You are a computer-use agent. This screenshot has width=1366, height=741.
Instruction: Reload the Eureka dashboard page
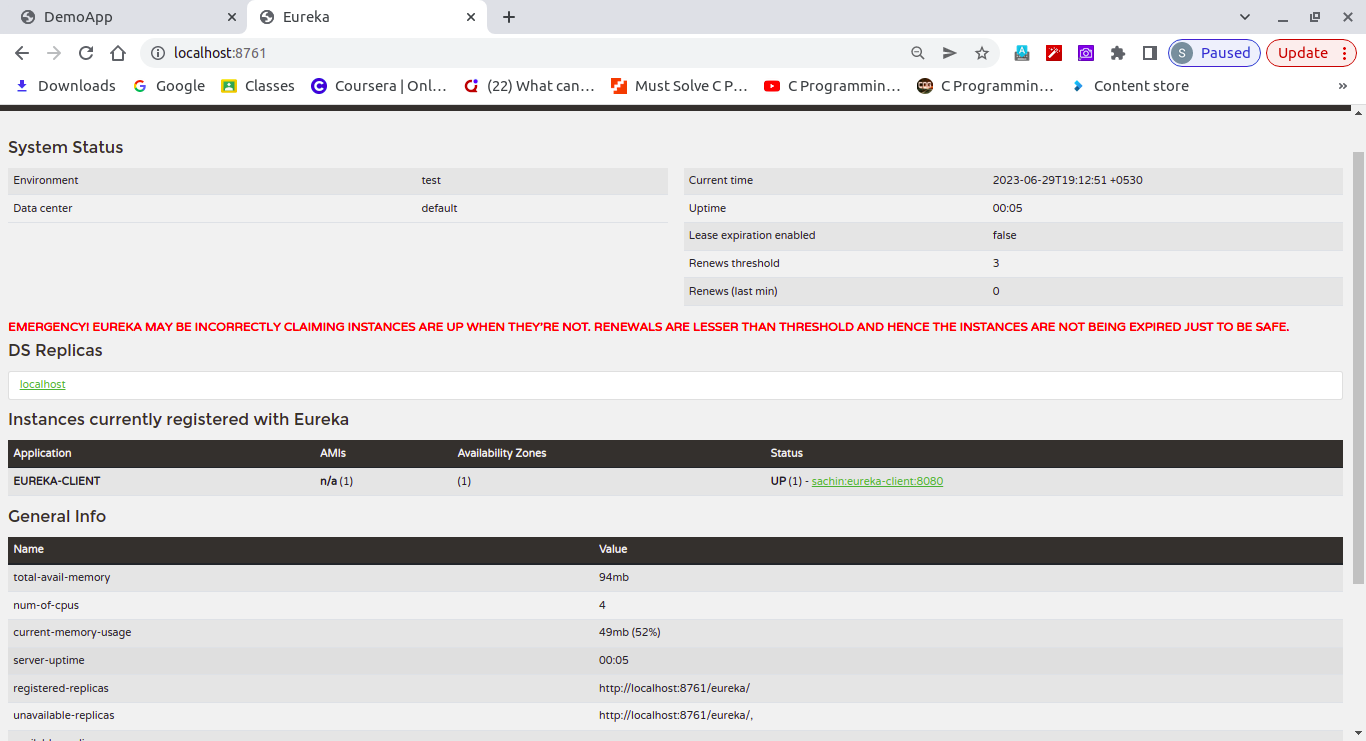click(x=85, y=53)
